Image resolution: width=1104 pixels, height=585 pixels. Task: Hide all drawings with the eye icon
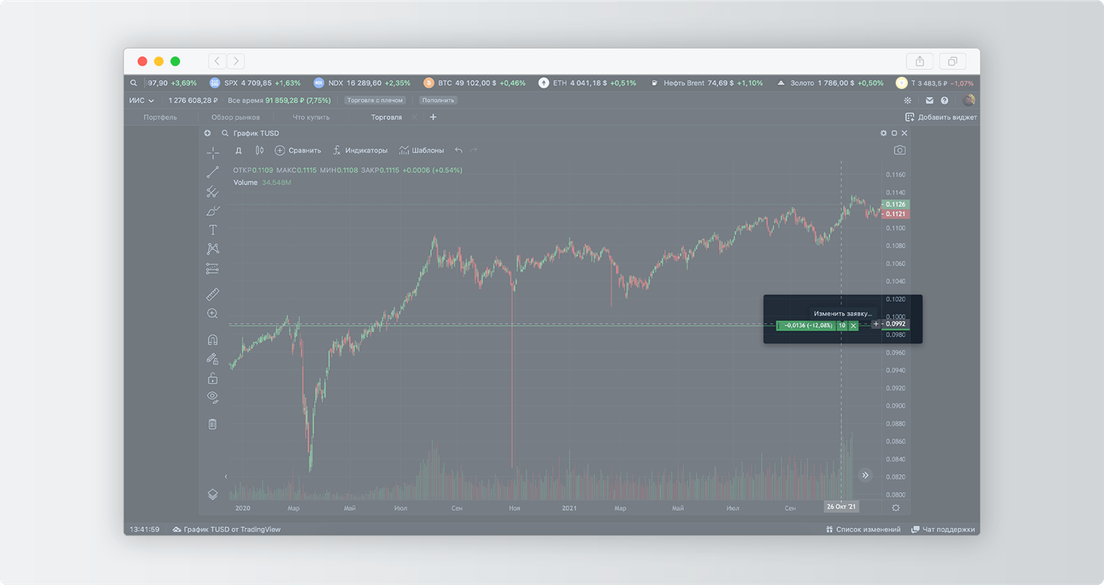(x=213, y=397)
